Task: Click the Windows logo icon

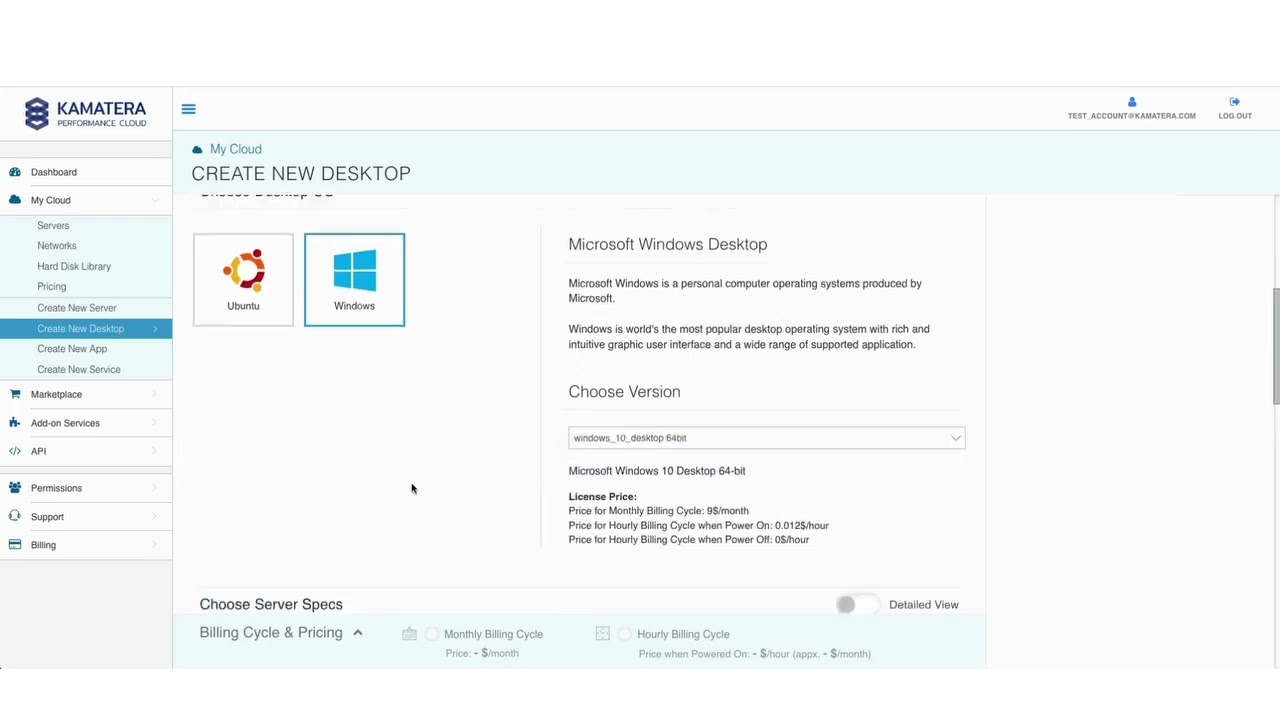Action: (355, 271)
